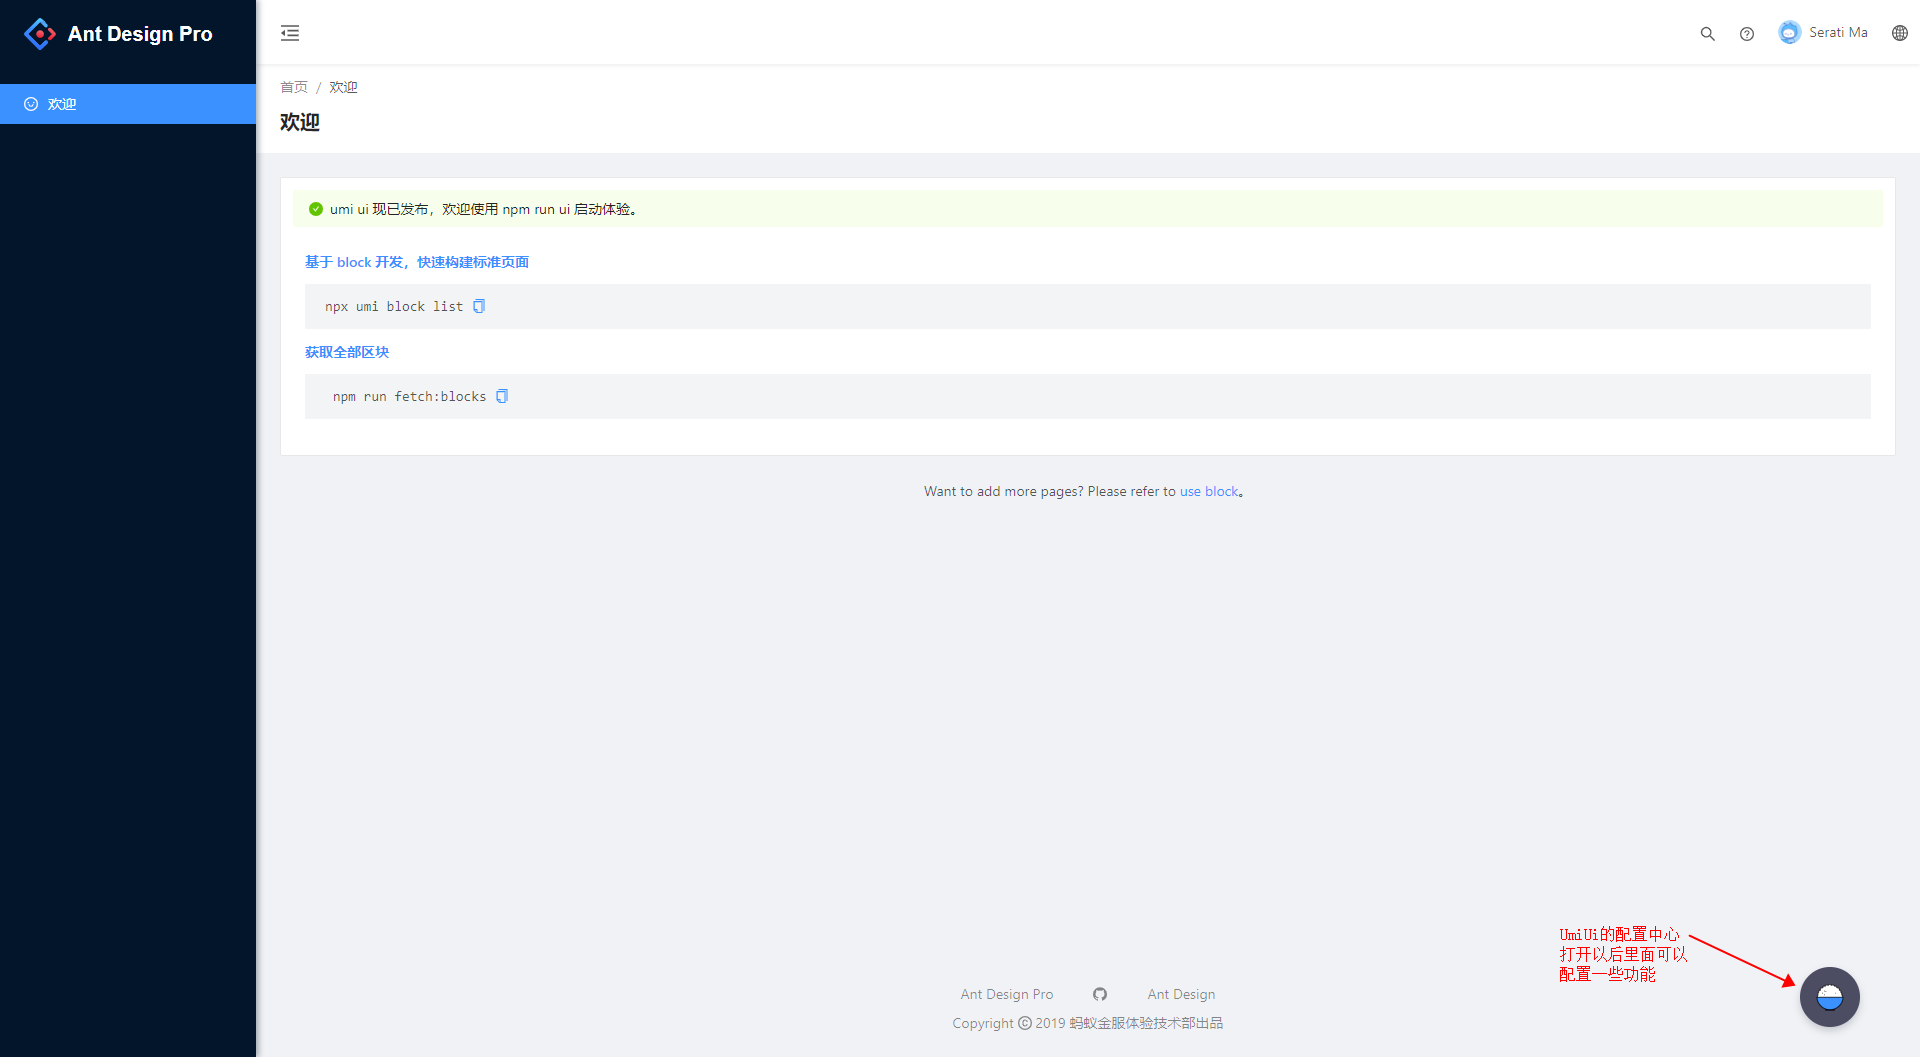This screenshot has width=1920, height=1057.
Task: Collapse the sidebar with the menu fold icon
Action: (290, 33)
